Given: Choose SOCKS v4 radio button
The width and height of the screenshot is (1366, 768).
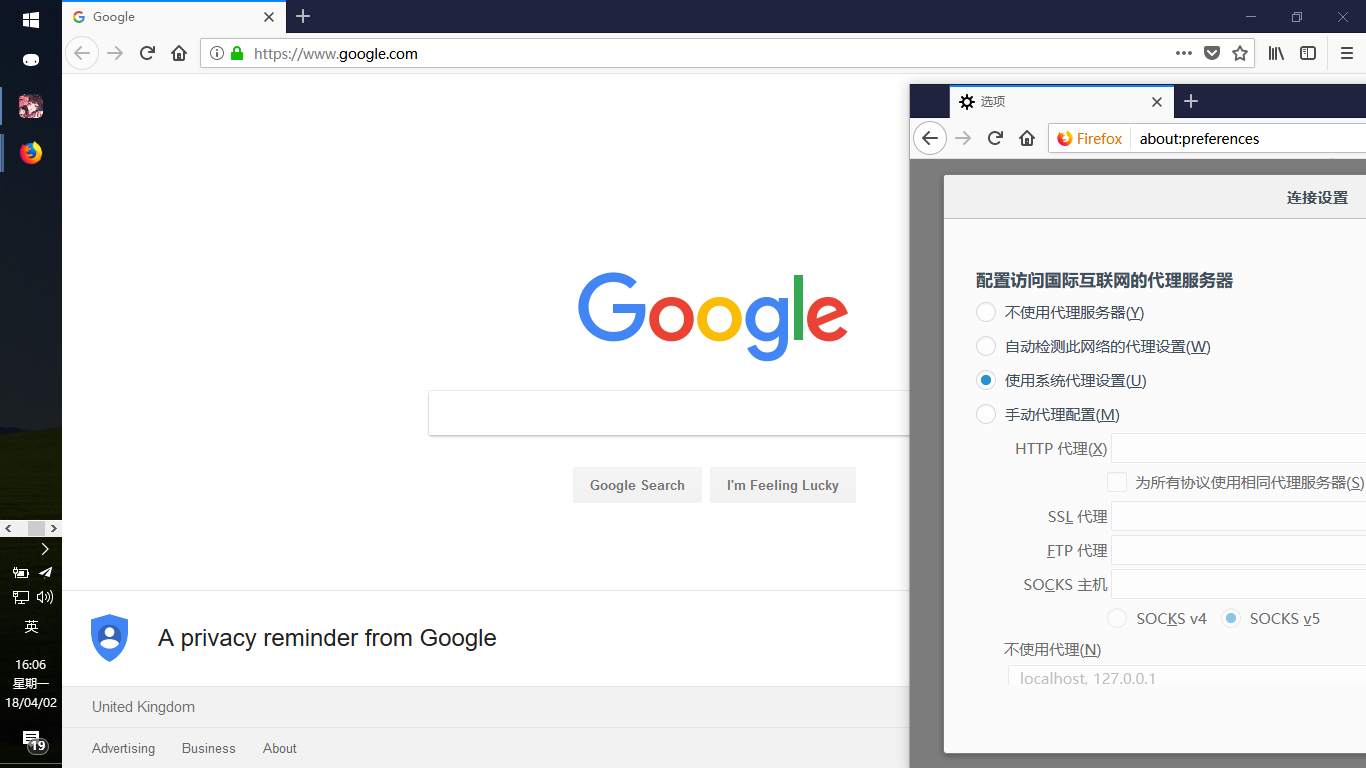Looking at the screenshot, I should point(1118,618).
